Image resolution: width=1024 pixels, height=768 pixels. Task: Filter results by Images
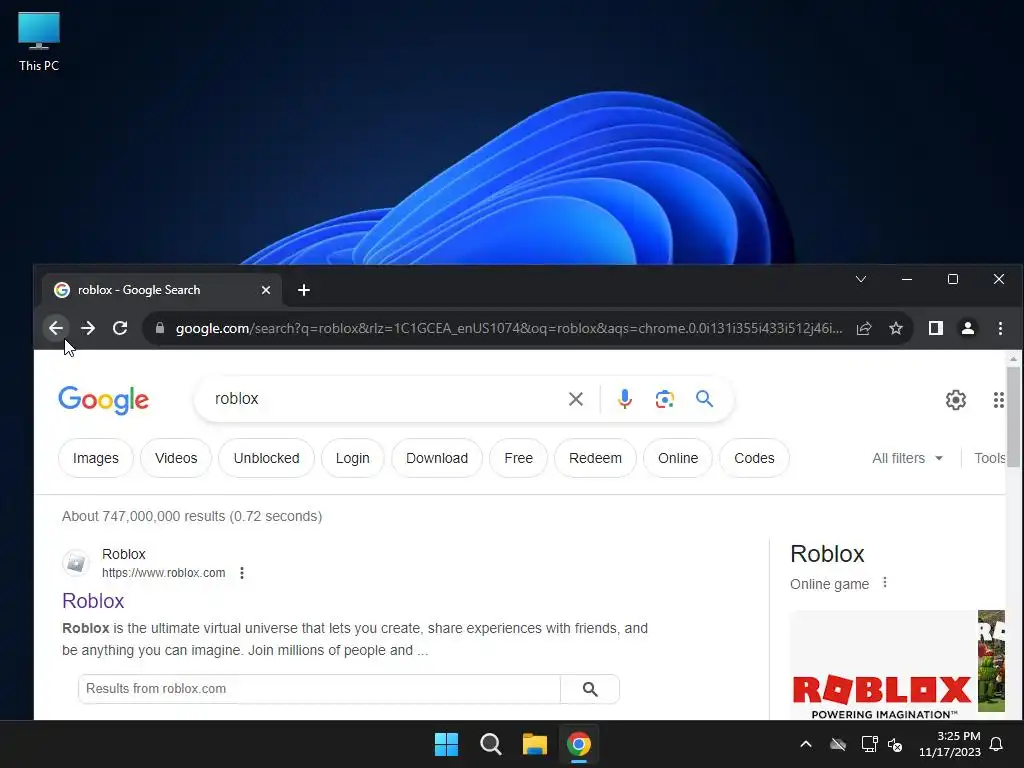[x=96, y=458]
